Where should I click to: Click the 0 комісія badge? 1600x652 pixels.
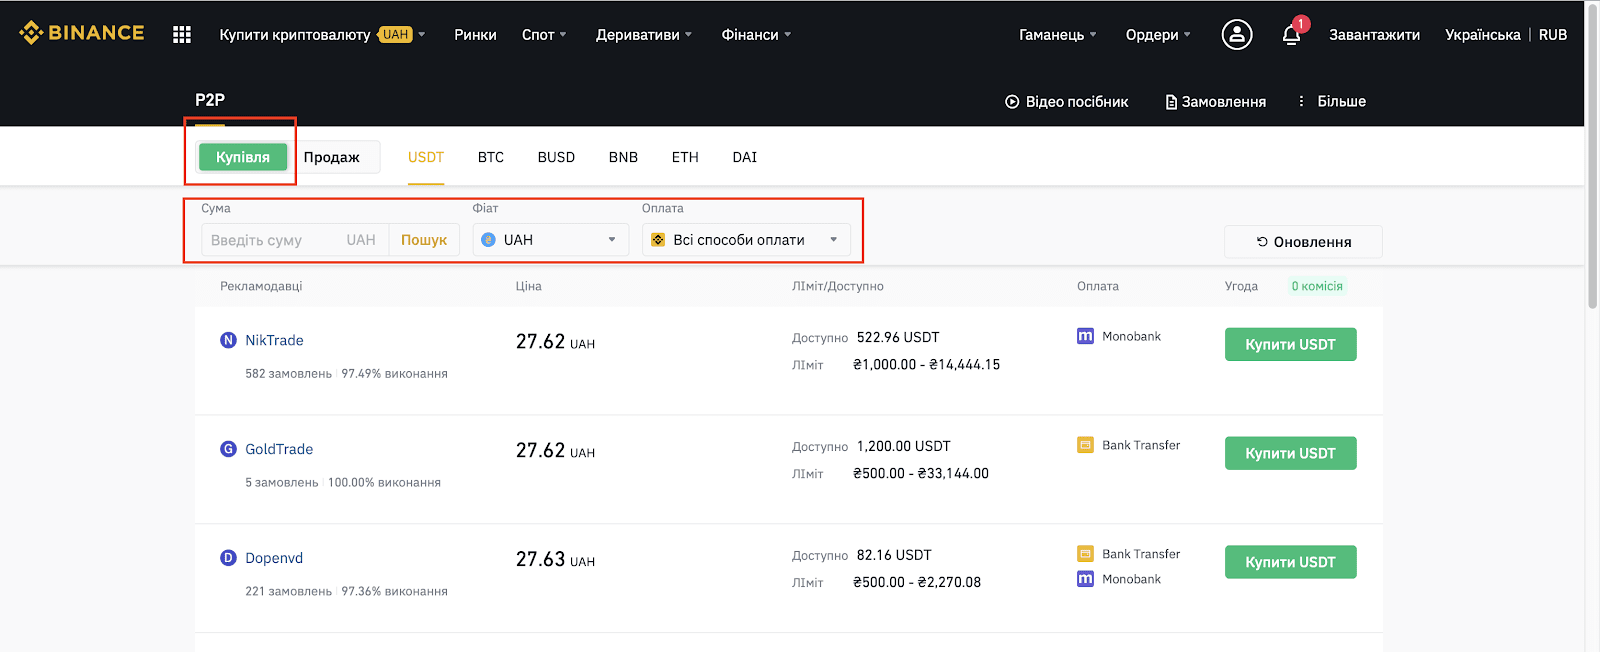pos(1317,286)
